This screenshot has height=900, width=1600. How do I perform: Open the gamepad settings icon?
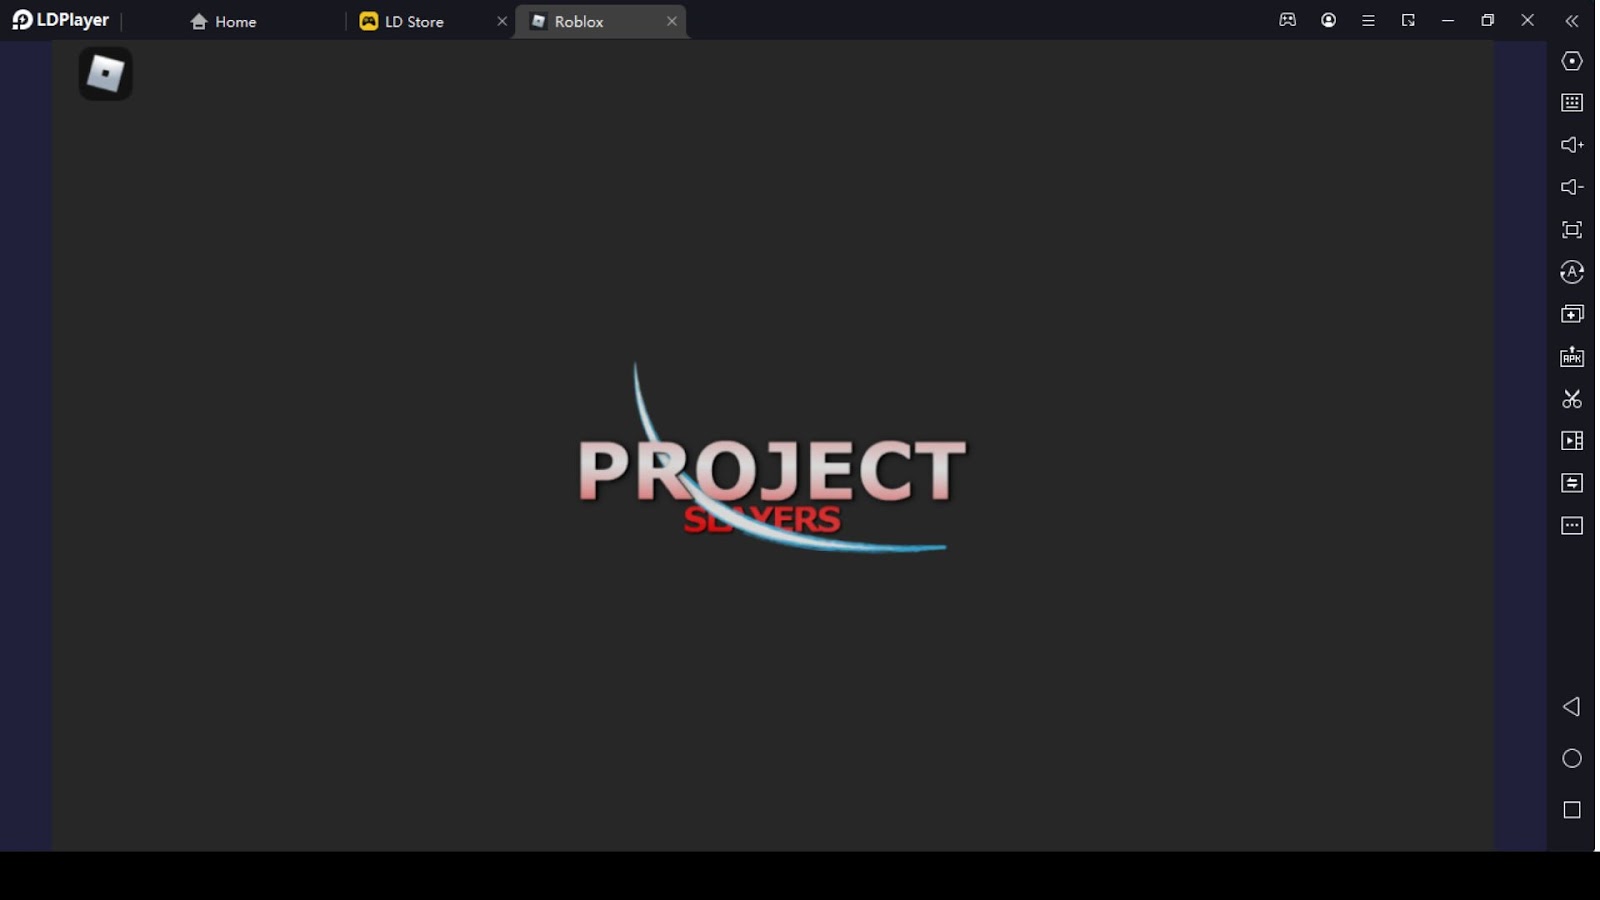tap(1288, 20)
